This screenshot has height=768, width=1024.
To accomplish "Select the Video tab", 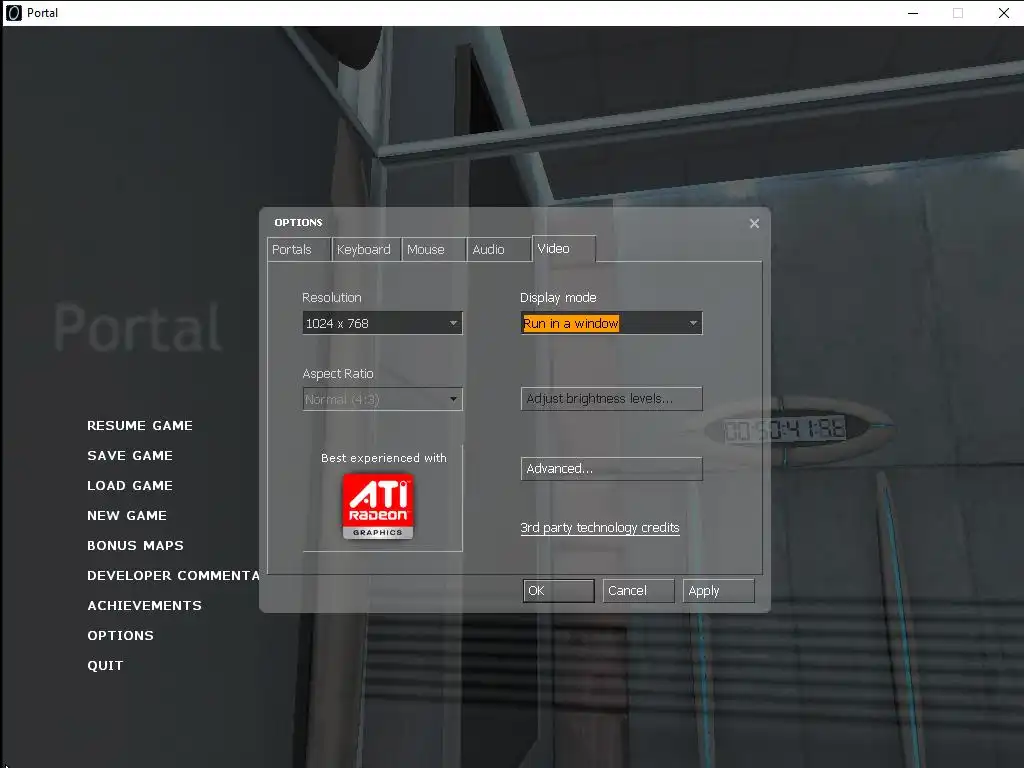I will [x=564, y=249].
